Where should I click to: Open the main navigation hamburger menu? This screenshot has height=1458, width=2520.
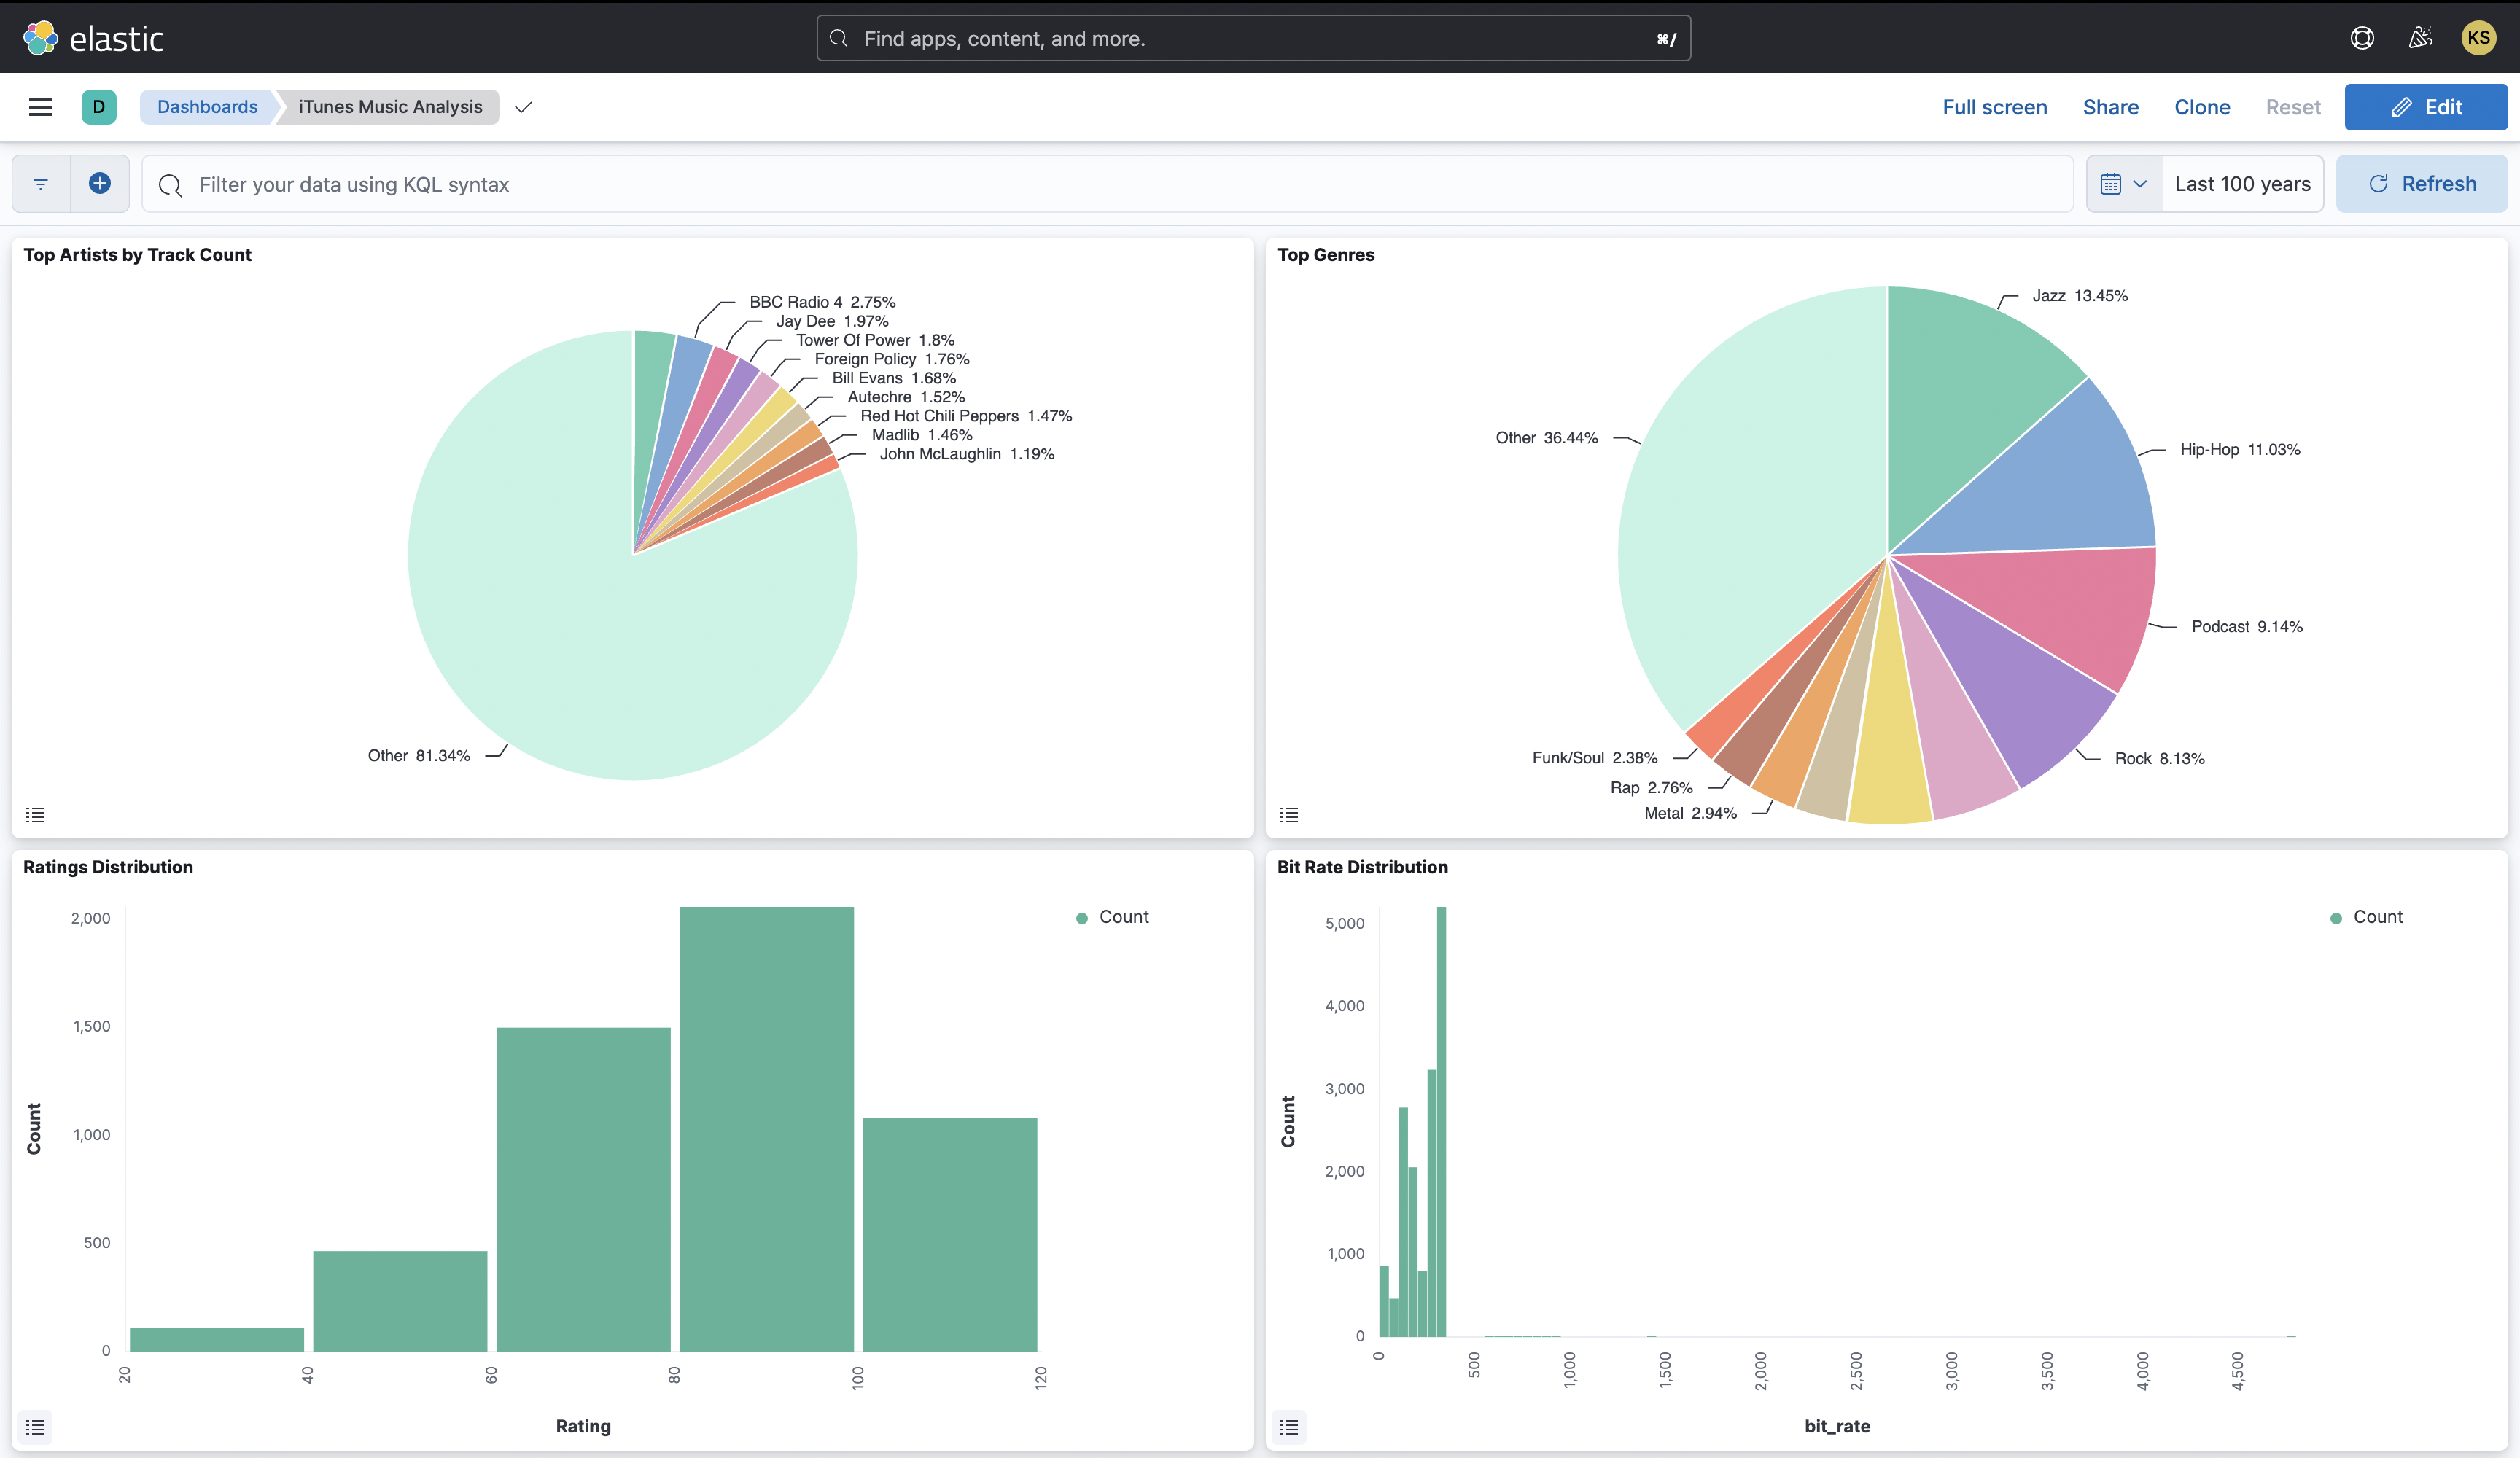click(x=40, y=107)
